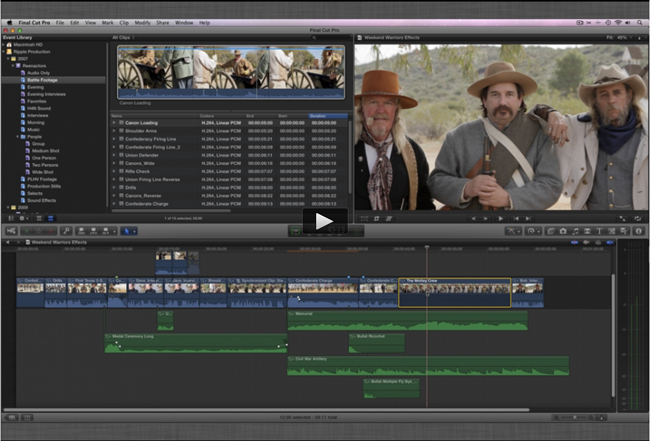Screen dimensions: 650x441
Task: Open edit options arrow beside Append
Action: coord(114,231)
